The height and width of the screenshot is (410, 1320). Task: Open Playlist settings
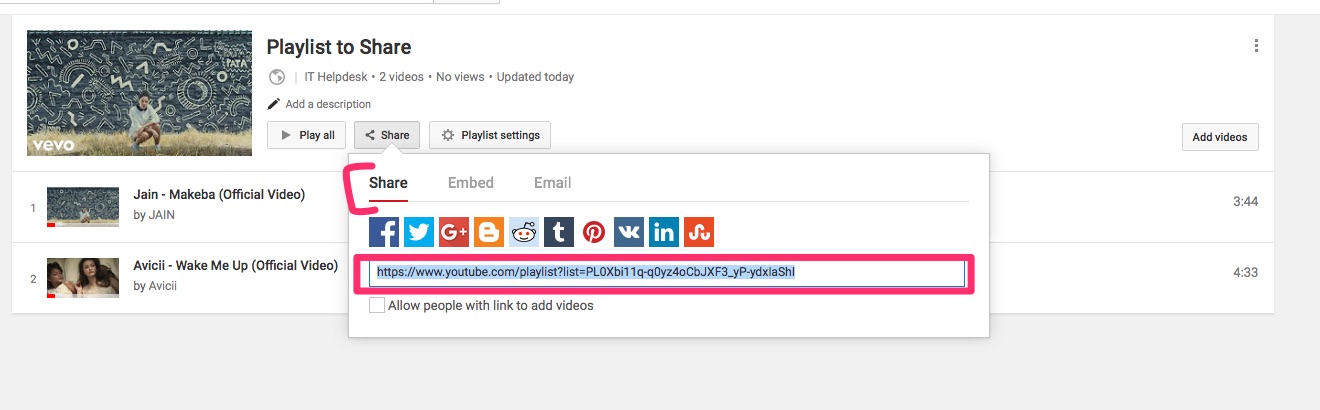click(x=490, y=136)
